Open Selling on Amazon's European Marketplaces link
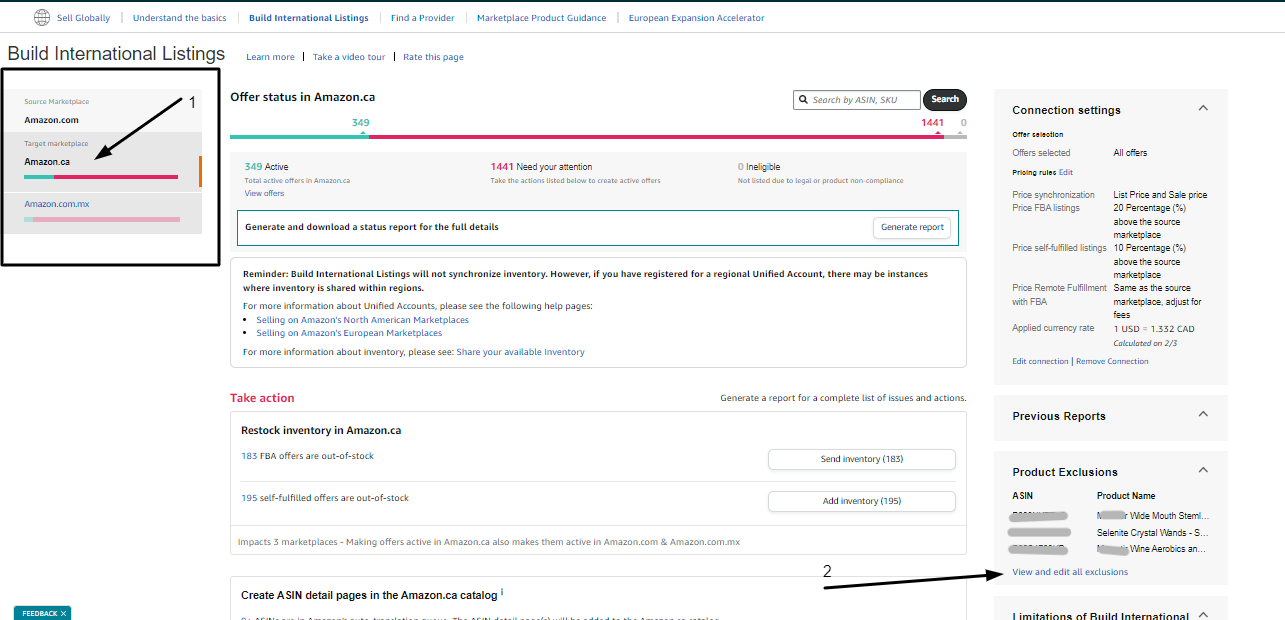The width and height of the screenshot is (1285, 620). tap(349, 333)
